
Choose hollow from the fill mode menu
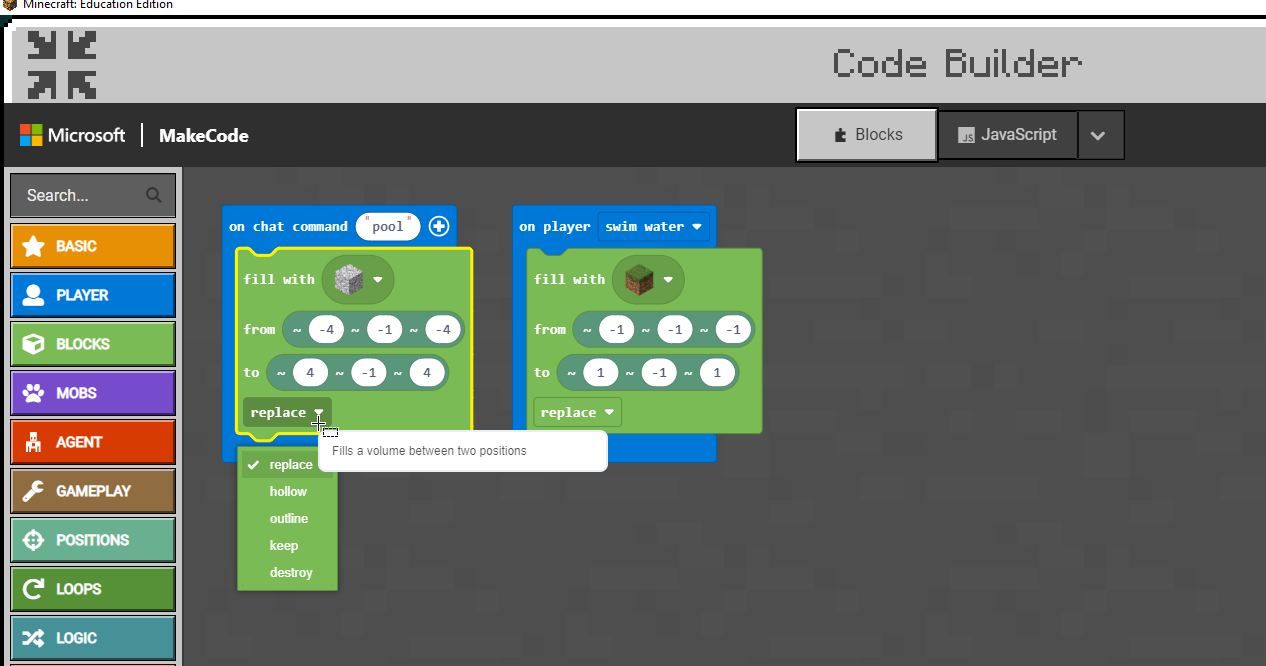[x=288, y=492]
